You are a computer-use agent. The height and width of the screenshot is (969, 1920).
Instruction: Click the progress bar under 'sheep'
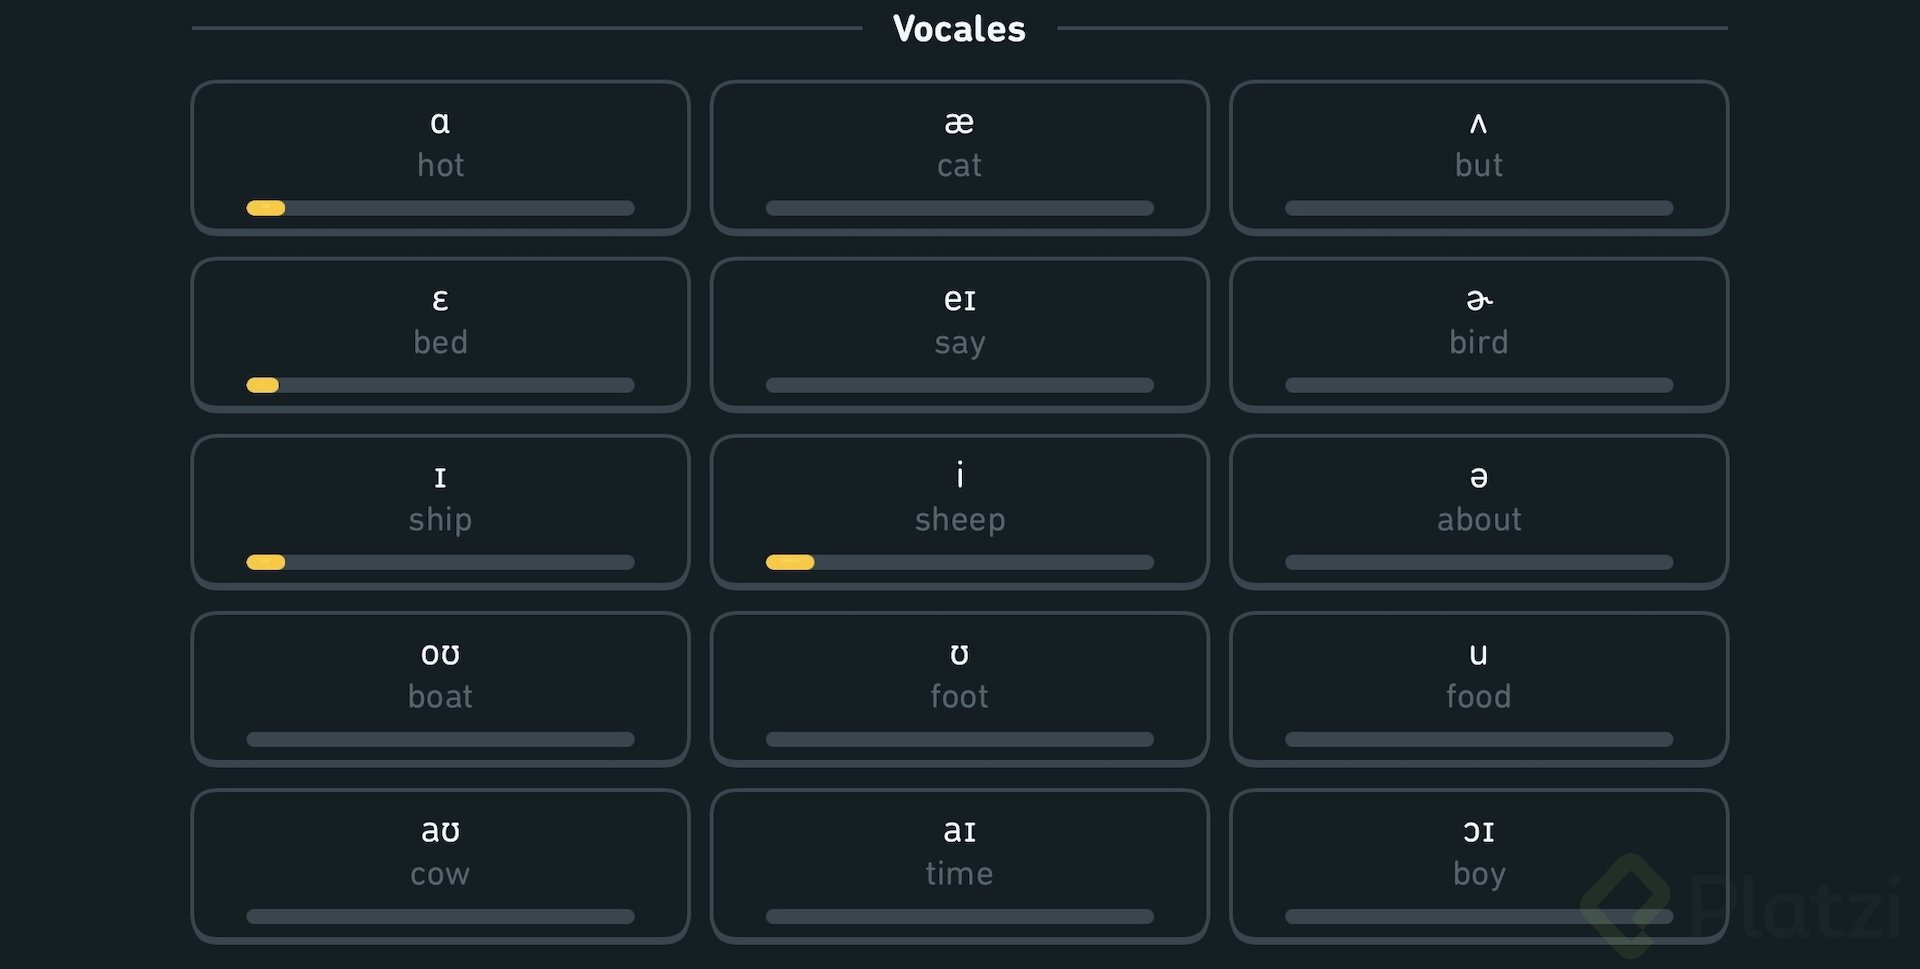point(959,562)
